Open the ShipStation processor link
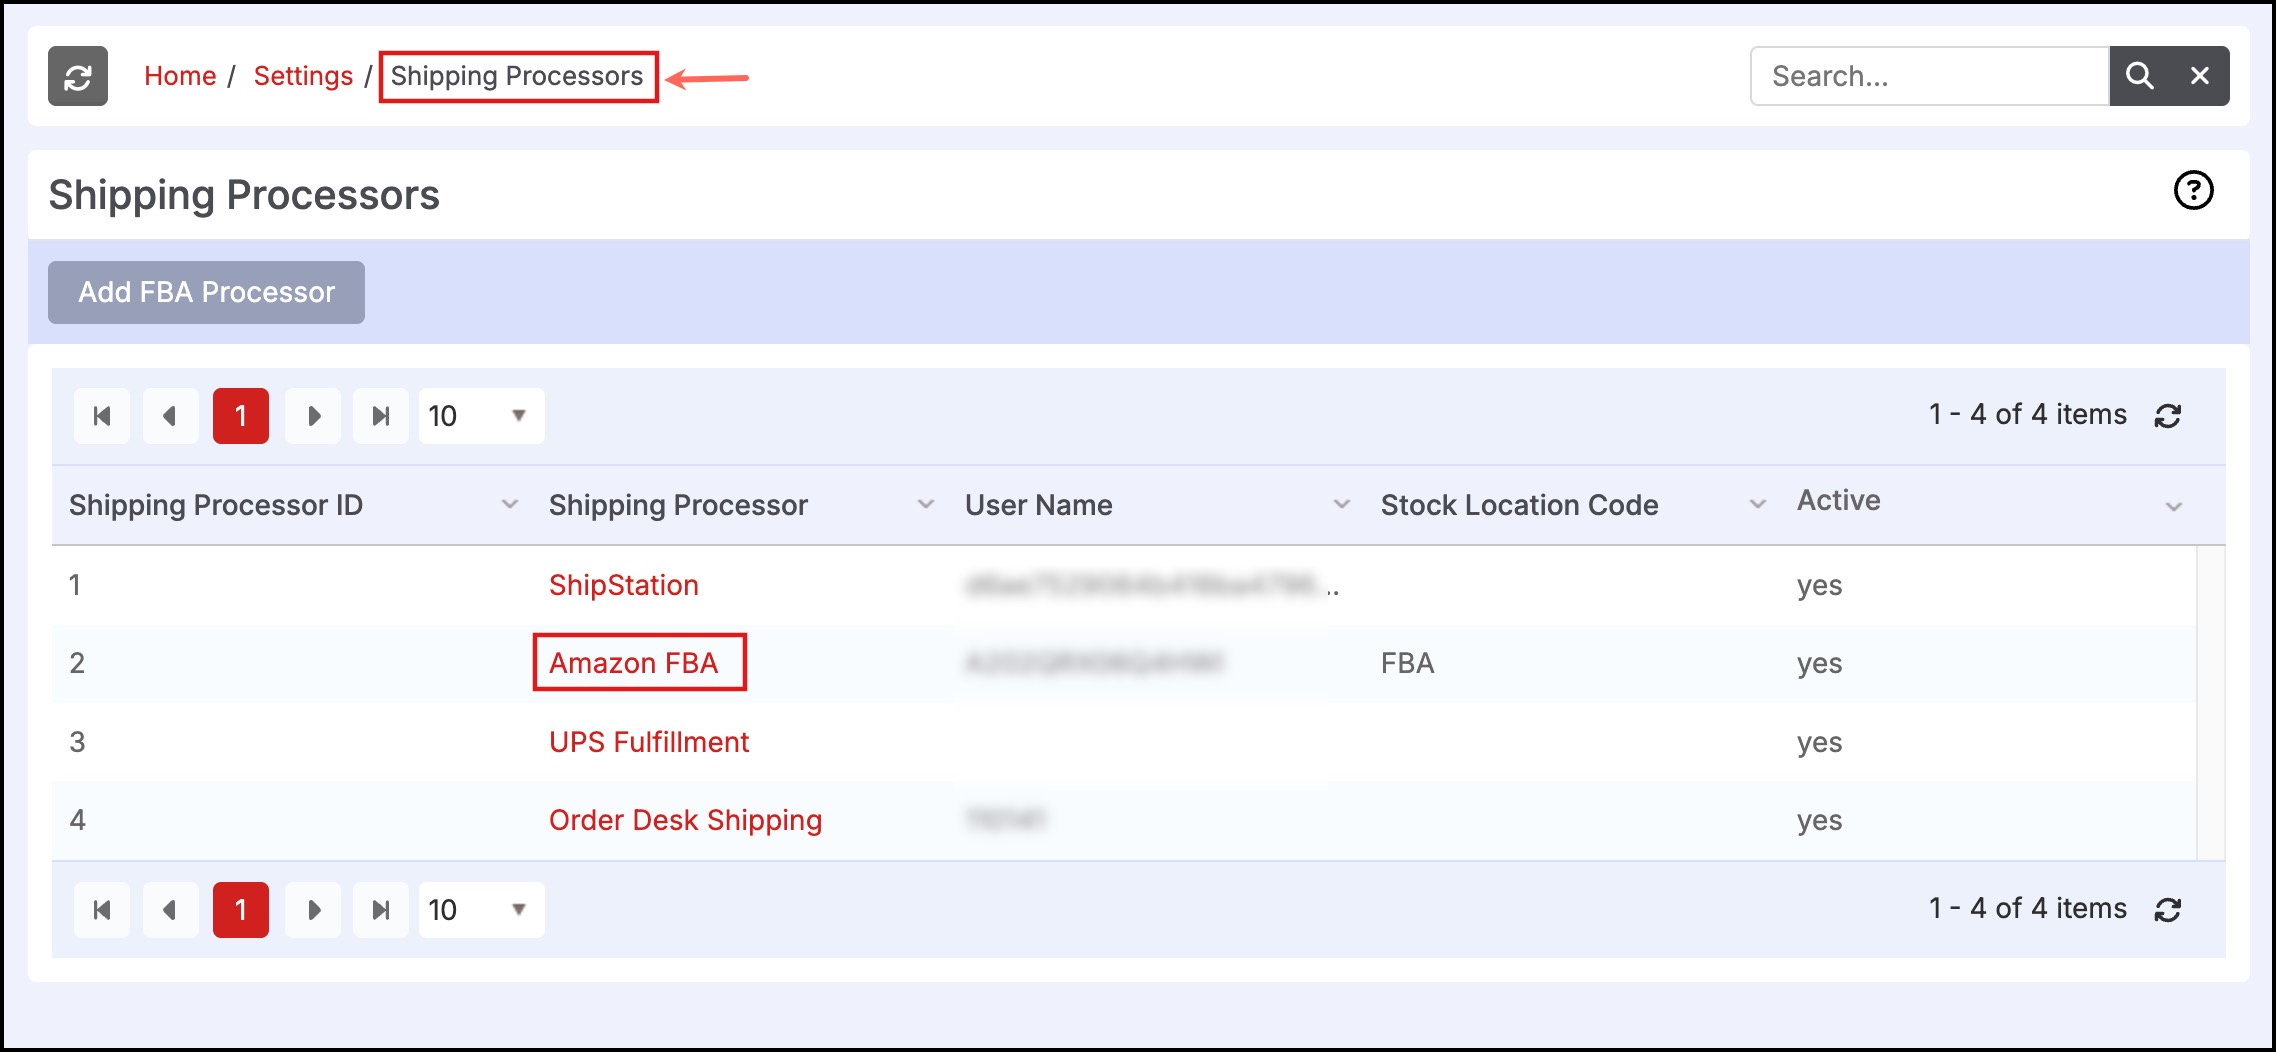 (624, 585)
